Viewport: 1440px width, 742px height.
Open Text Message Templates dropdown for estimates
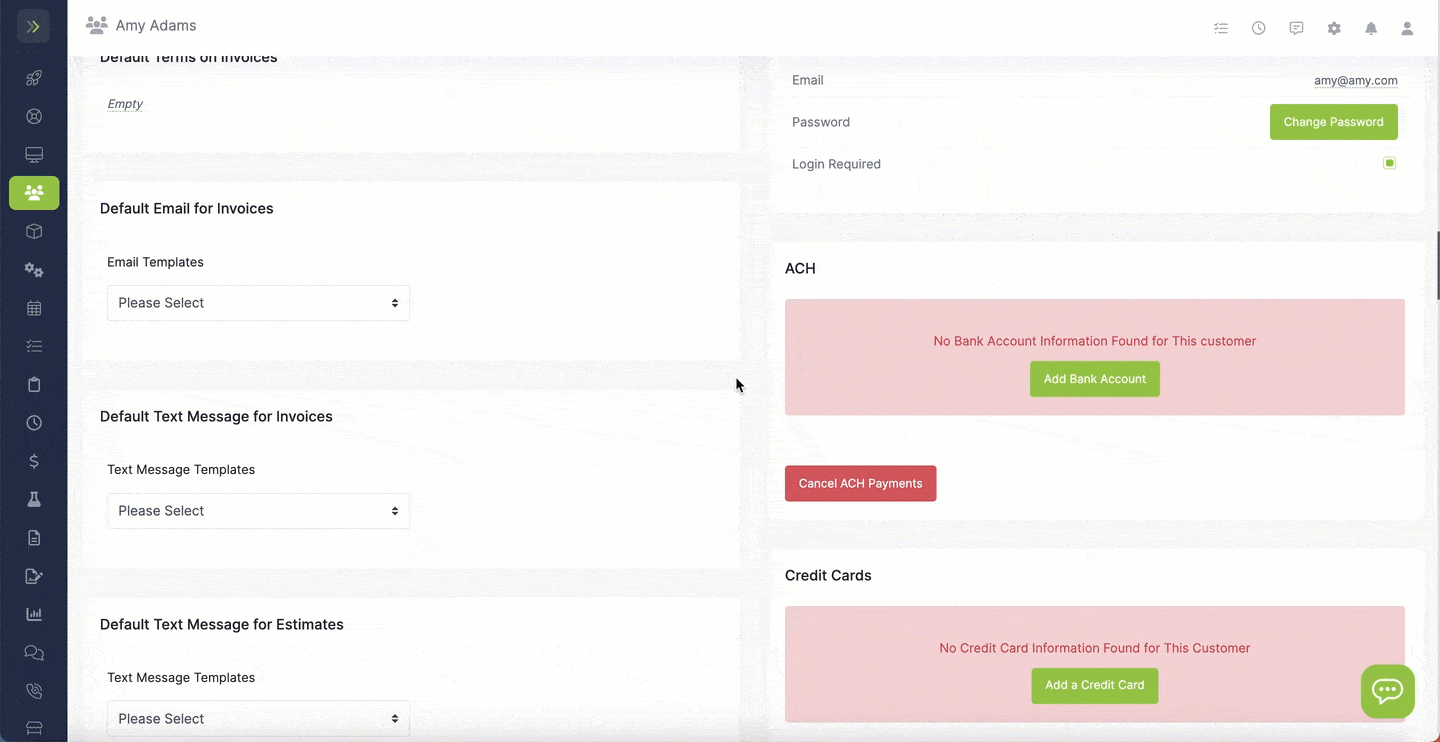tap(258, 719)
